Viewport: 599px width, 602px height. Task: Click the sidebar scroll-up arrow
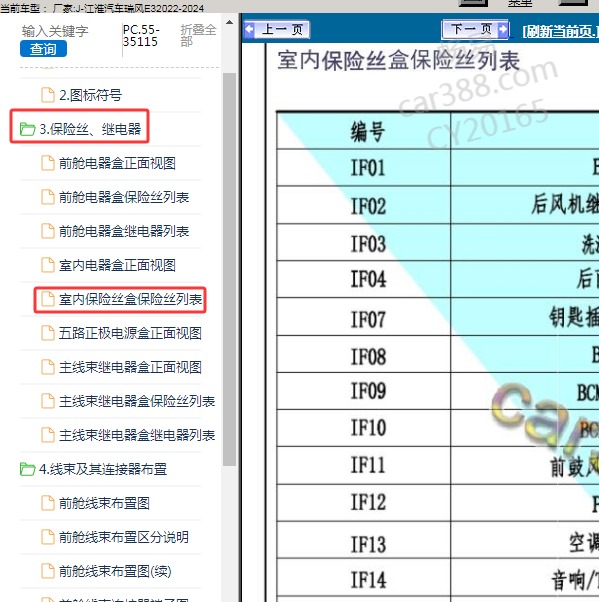[x=229, y=23]
